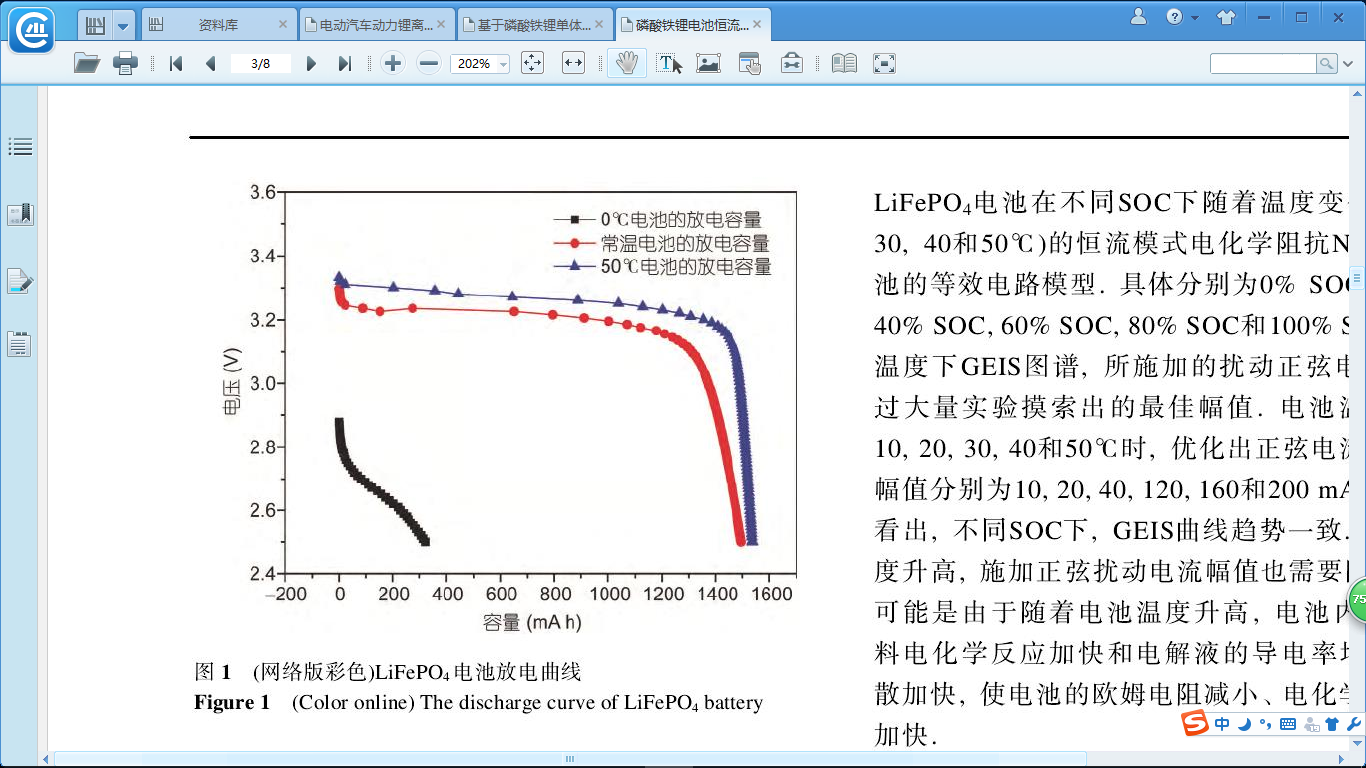Viewport: 1366px width, 768px height.
Task: Print the document using the printer icon
Action: pos(126,64)
